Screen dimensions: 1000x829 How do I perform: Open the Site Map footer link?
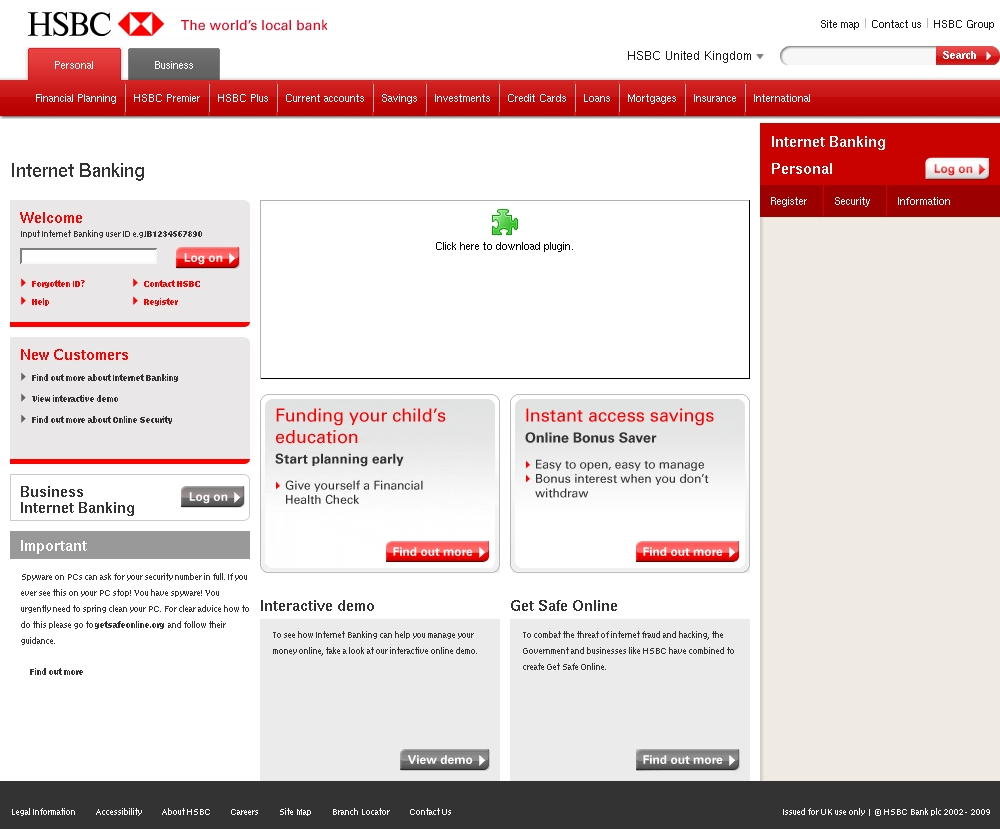pos(295,812)
